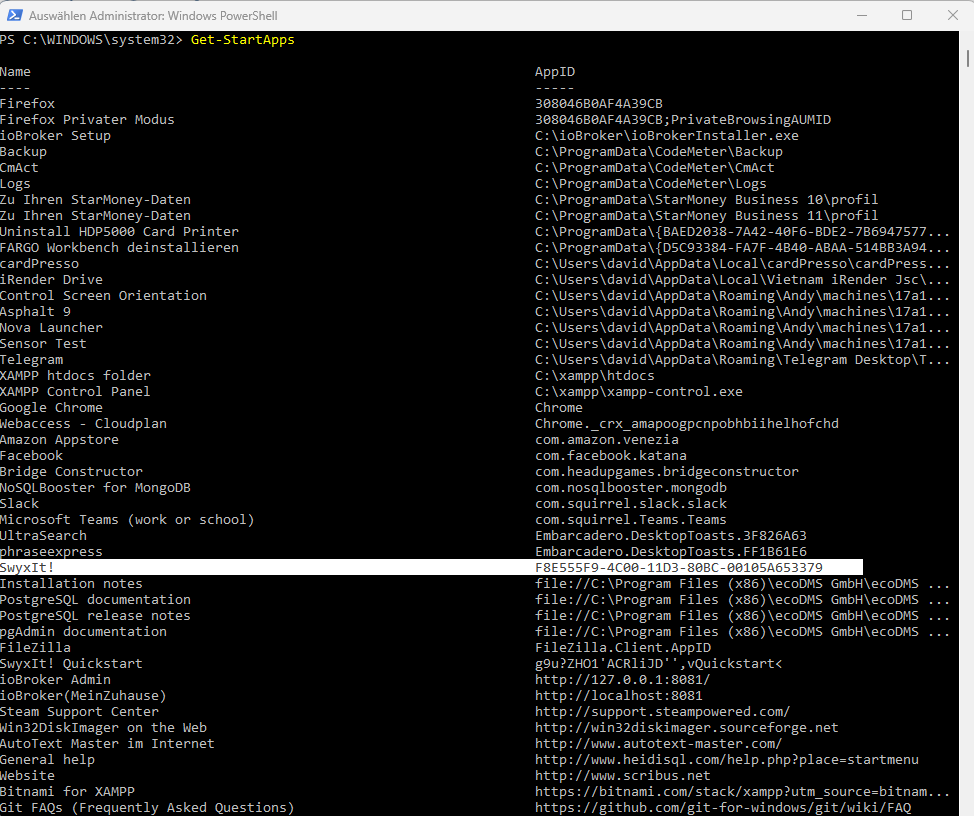Click the Name column header
The image size is (974, 816).
click(15, 72)
